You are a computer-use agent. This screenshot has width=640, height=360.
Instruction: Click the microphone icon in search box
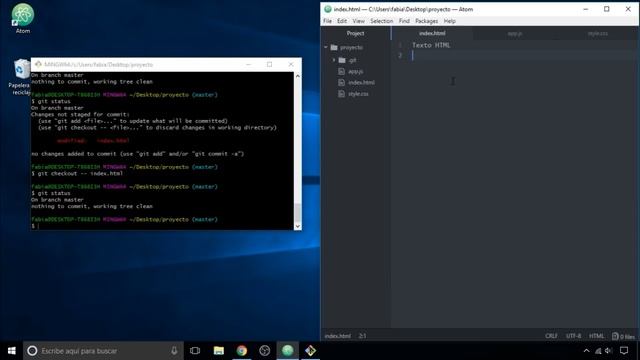tap(174, 351)
